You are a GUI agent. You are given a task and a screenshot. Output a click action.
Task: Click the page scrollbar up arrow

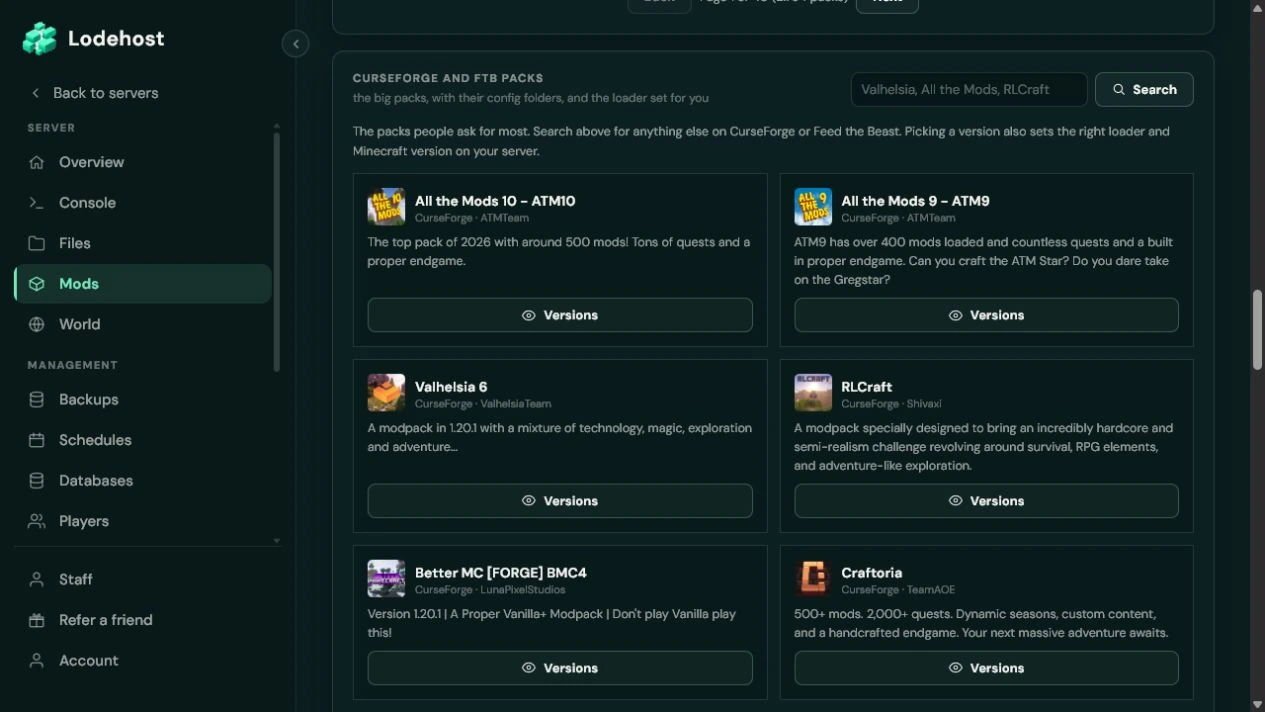coord(1257,7)
